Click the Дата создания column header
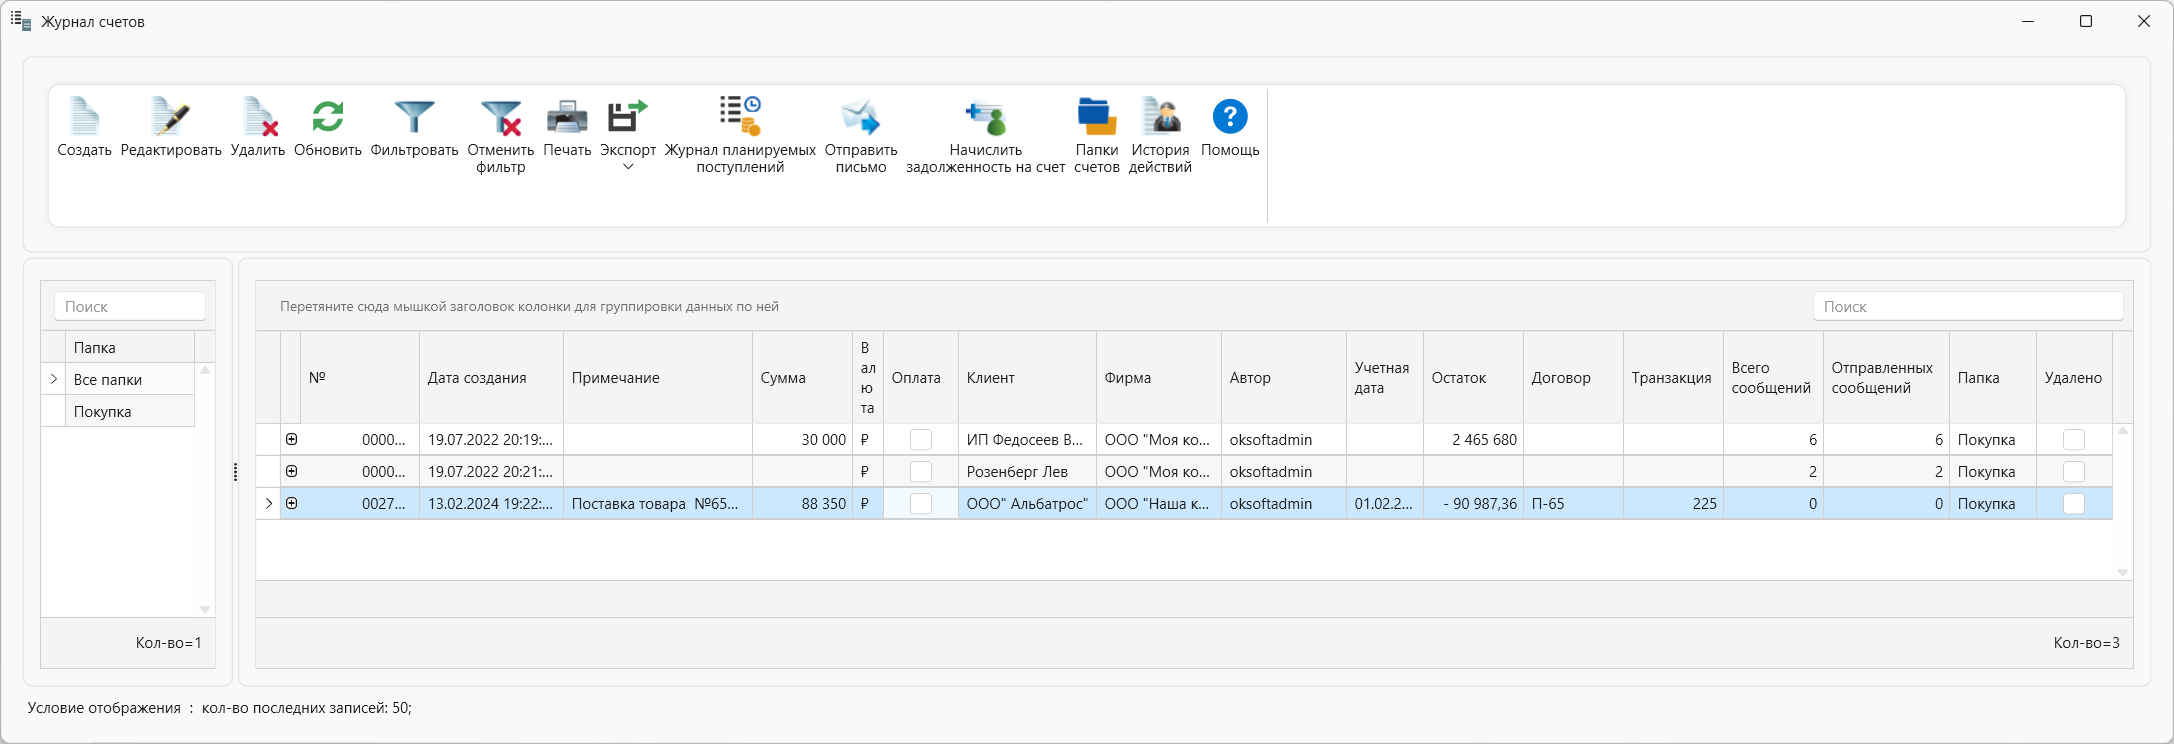 click(477, 378)
